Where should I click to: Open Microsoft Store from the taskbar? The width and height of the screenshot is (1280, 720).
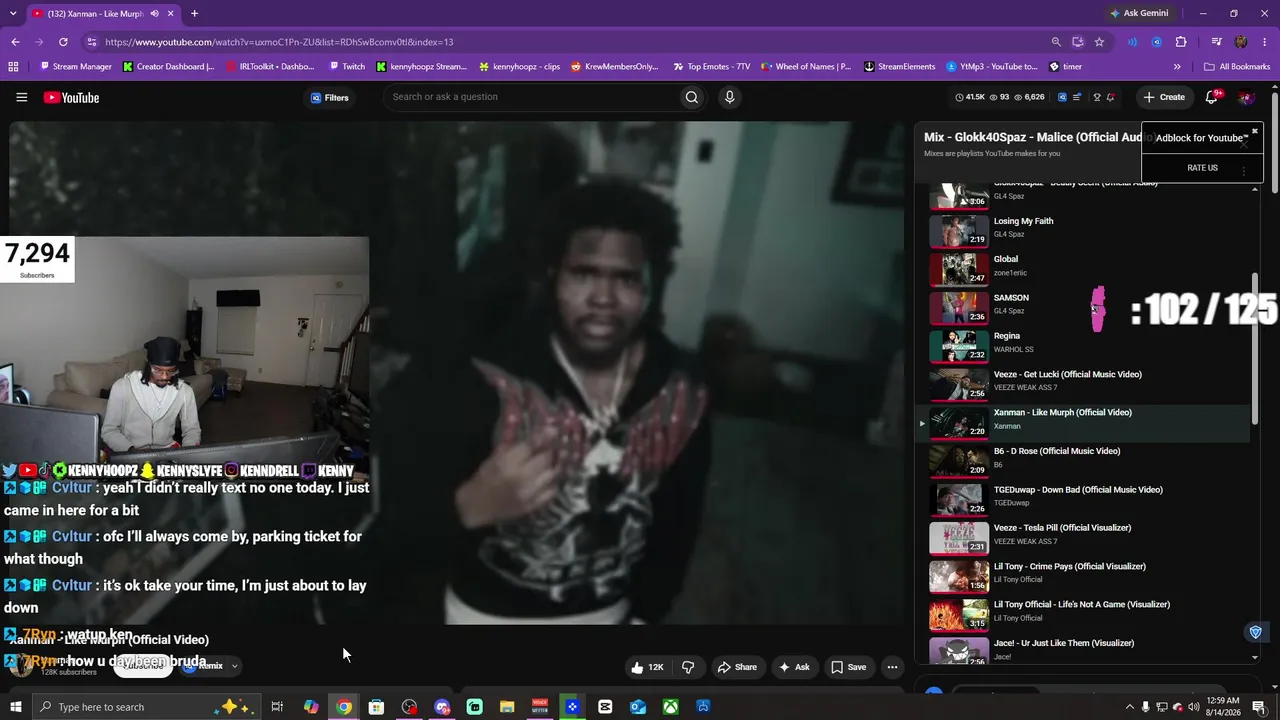(376, 707)
